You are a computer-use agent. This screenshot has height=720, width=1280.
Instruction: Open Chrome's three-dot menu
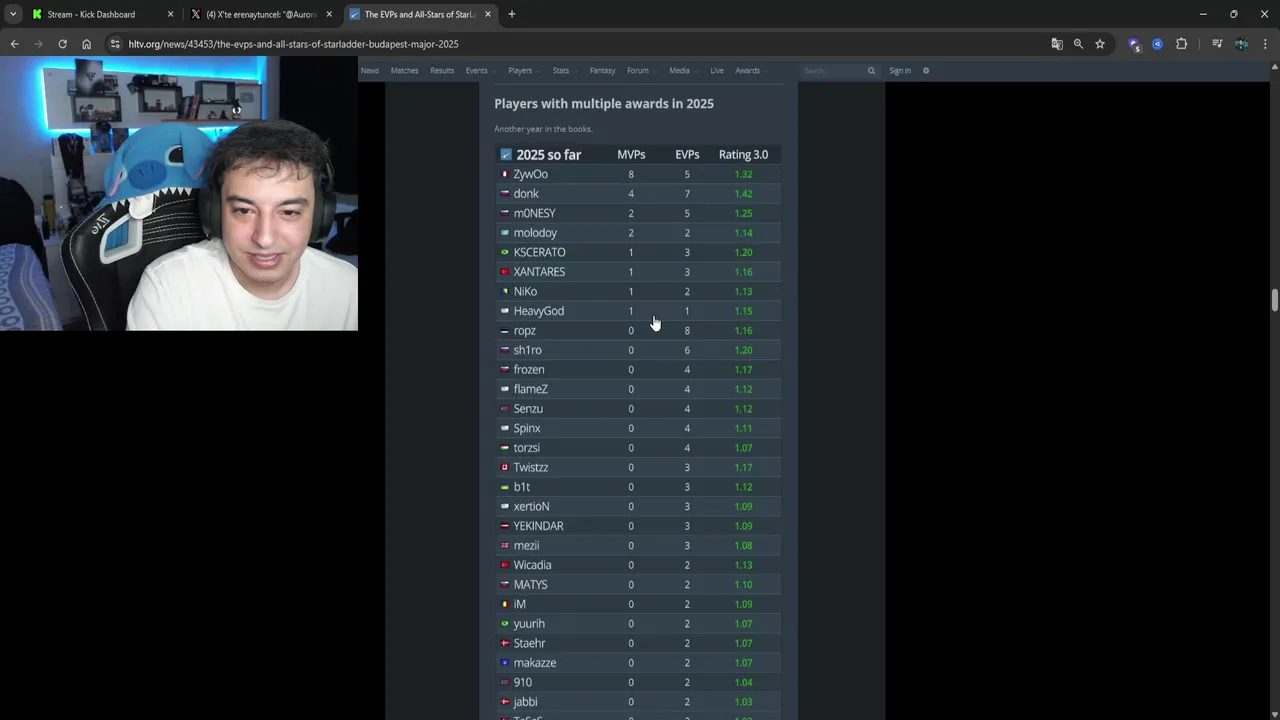pyautogui.click(x=1265, y=44)
